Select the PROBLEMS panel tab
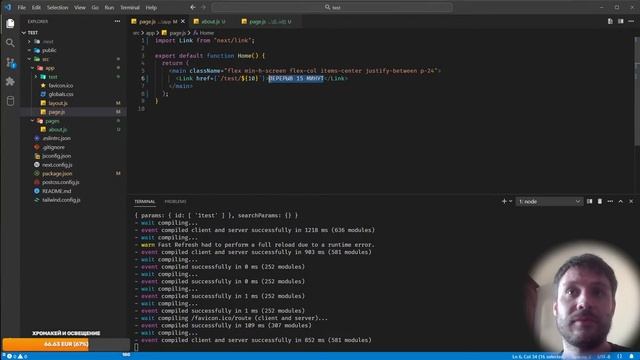The width and height of the screenshot is (640, 360). 175,201
